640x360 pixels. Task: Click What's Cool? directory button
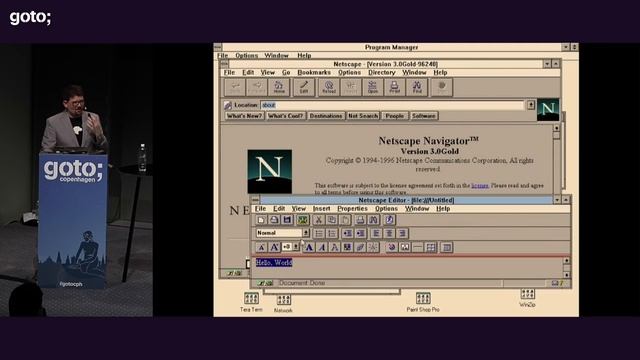point(286,116)
